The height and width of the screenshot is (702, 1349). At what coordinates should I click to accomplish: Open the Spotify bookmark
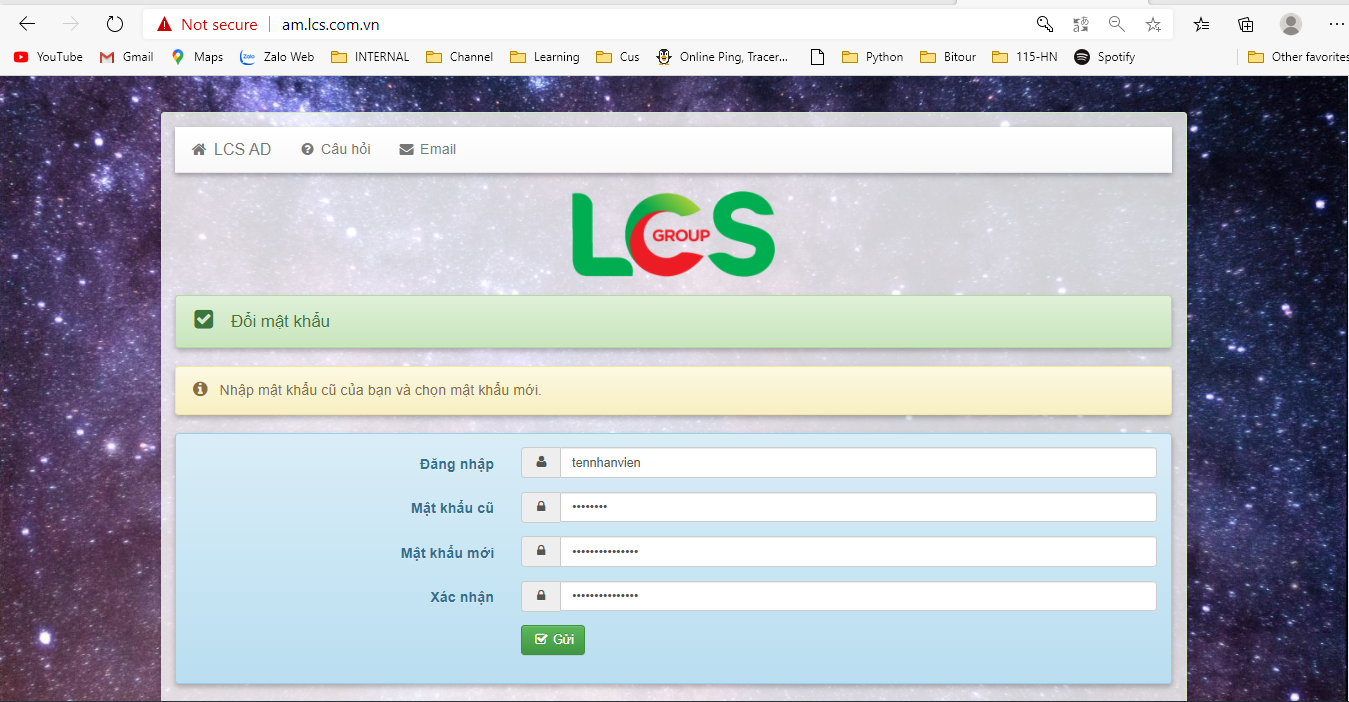(x=1104, y=57)
